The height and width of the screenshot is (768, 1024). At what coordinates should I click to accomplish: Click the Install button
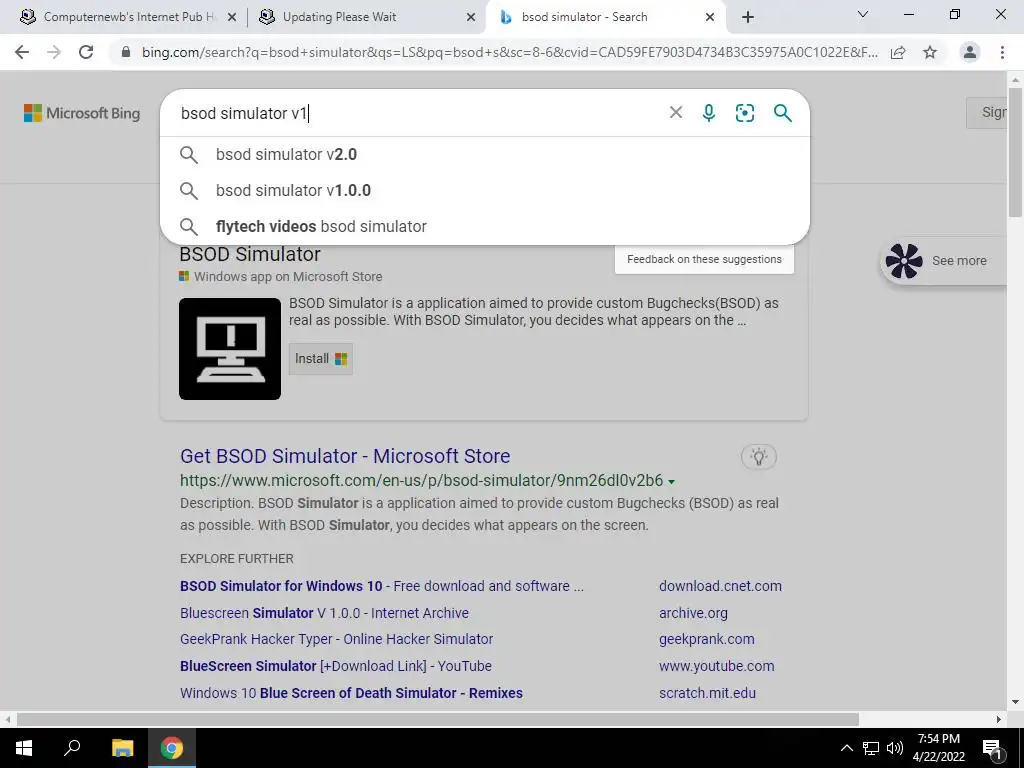[321, 359]
